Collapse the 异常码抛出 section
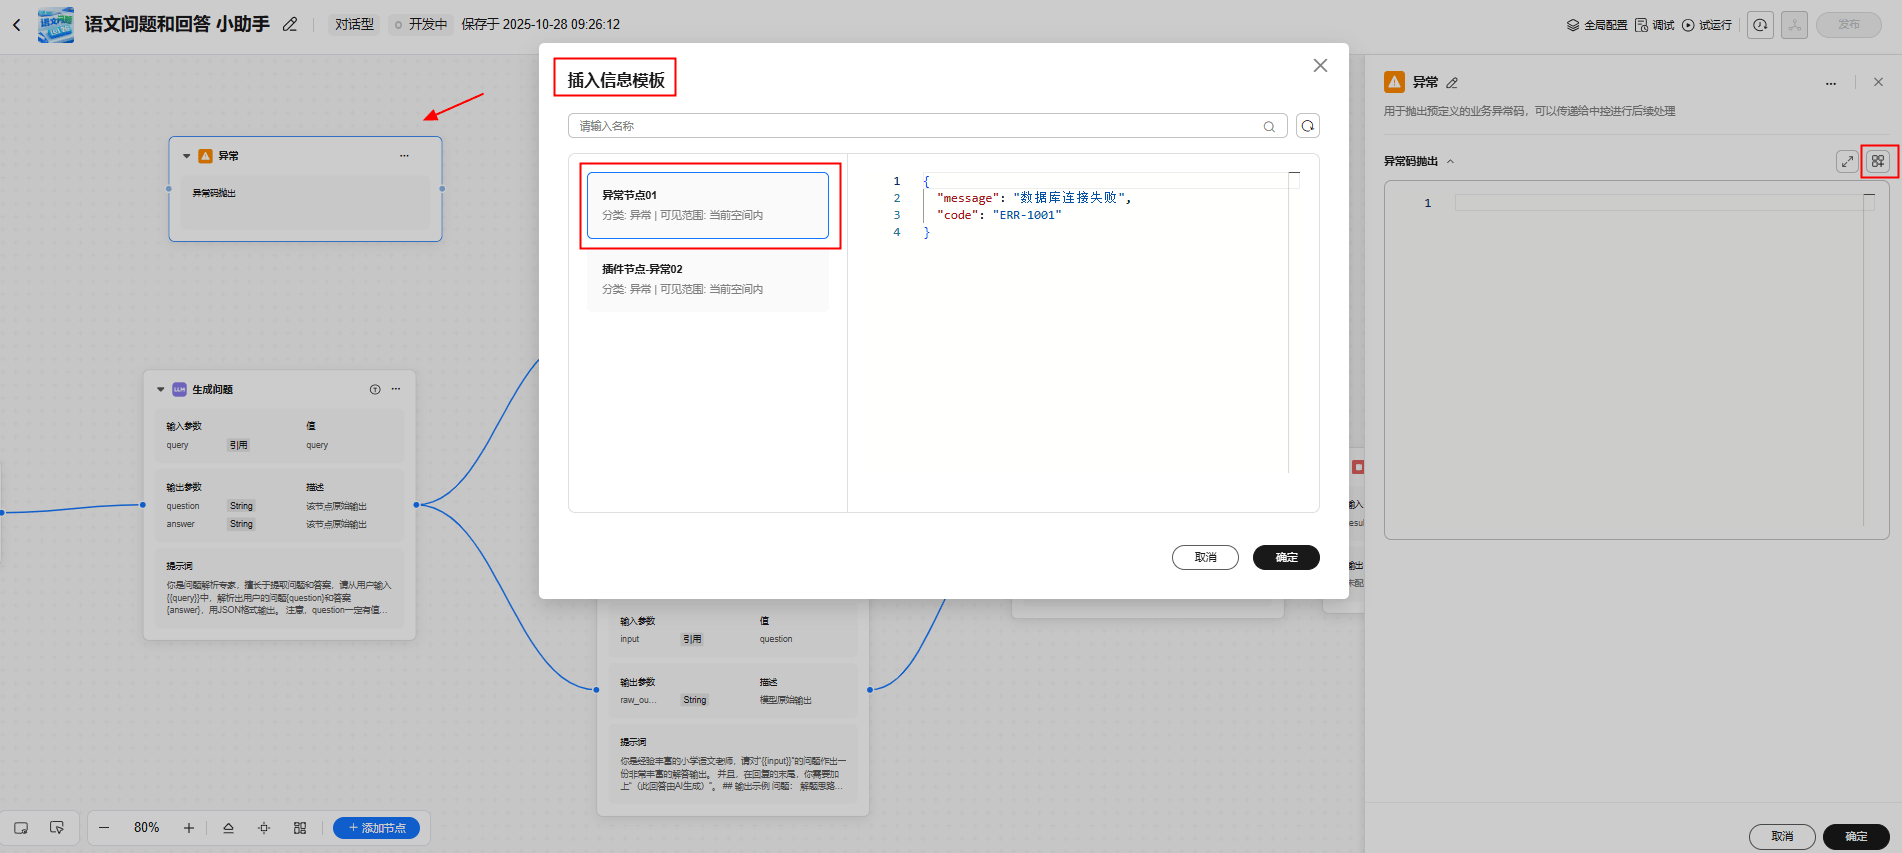This screenshot has width=1902, height=853. tap(1450, 161)
